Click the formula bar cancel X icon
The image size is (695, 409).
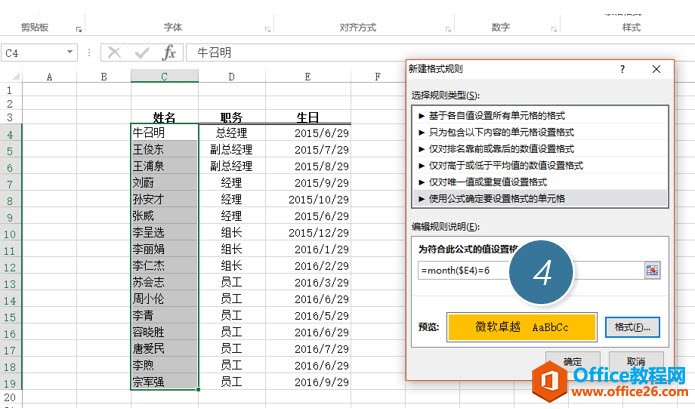(114, 53)
